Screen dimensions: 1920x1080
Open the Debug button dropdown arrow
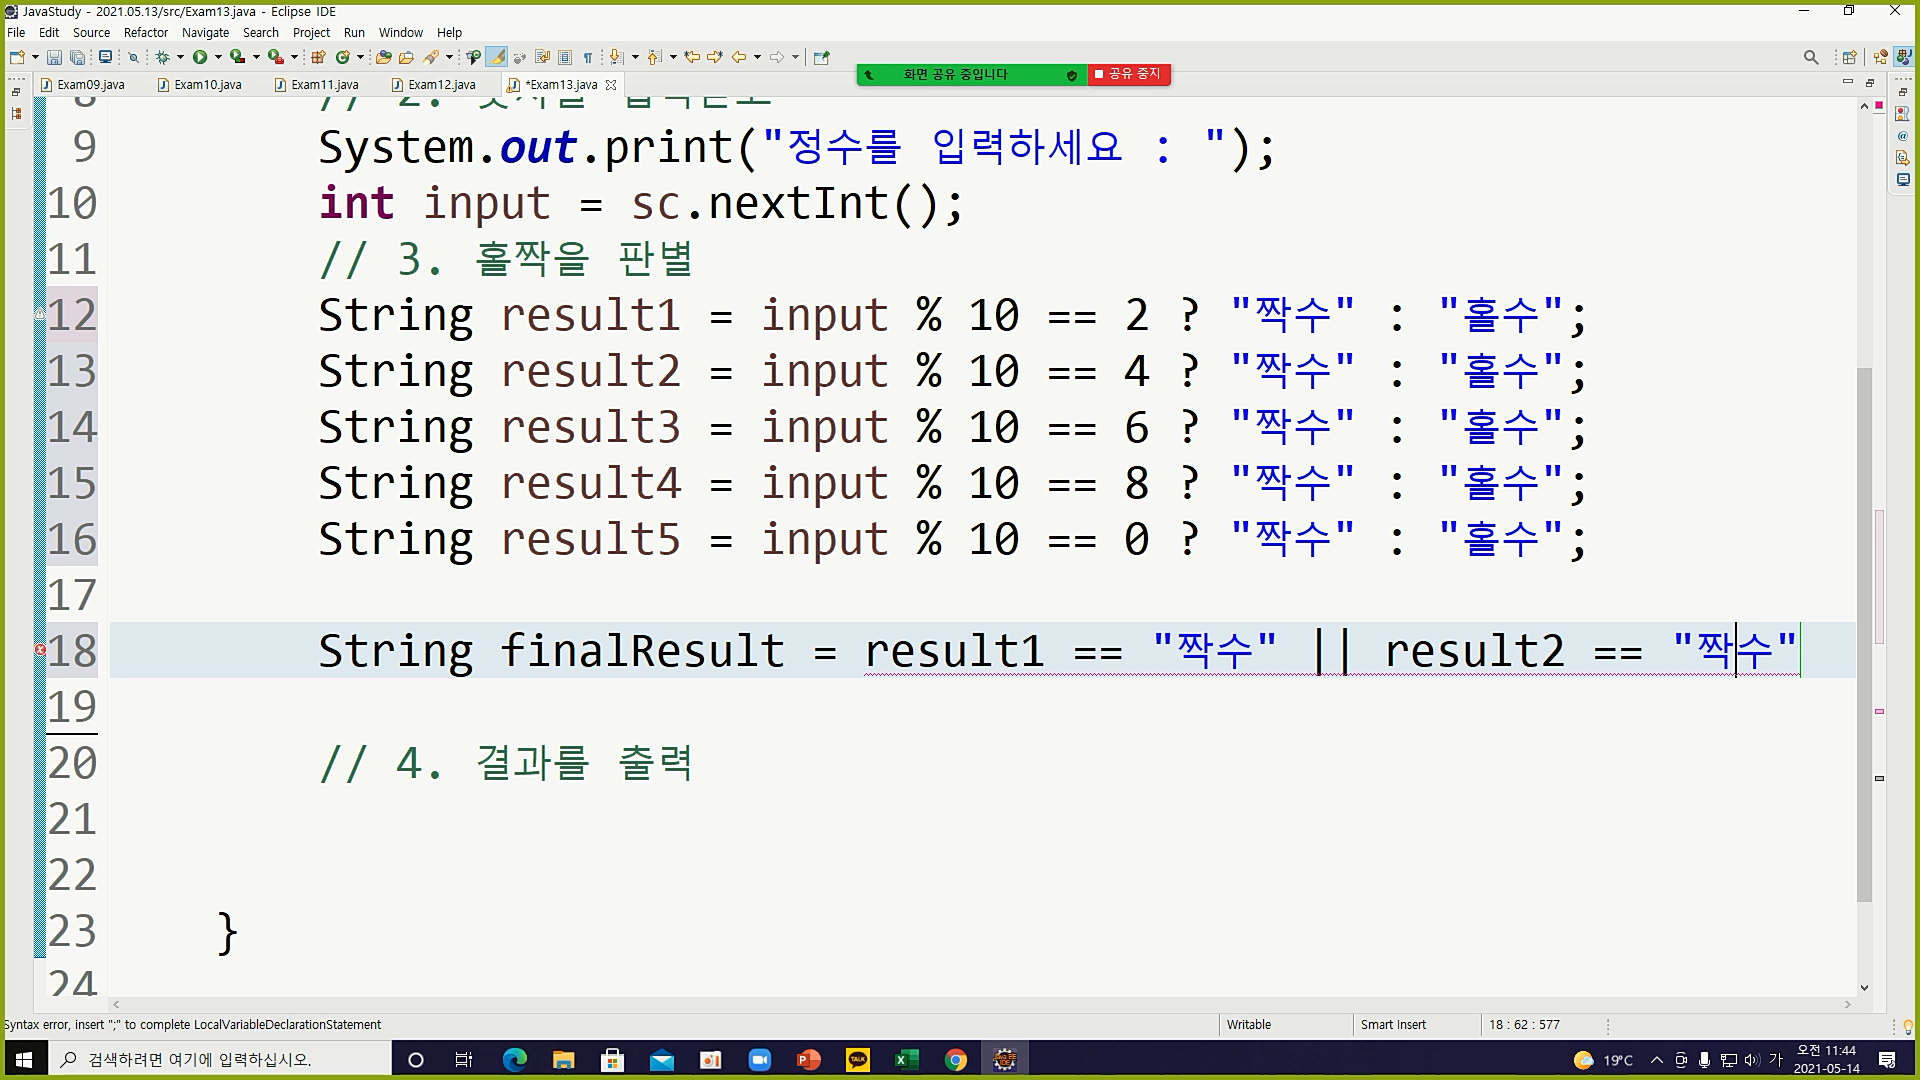click(180, 57)
